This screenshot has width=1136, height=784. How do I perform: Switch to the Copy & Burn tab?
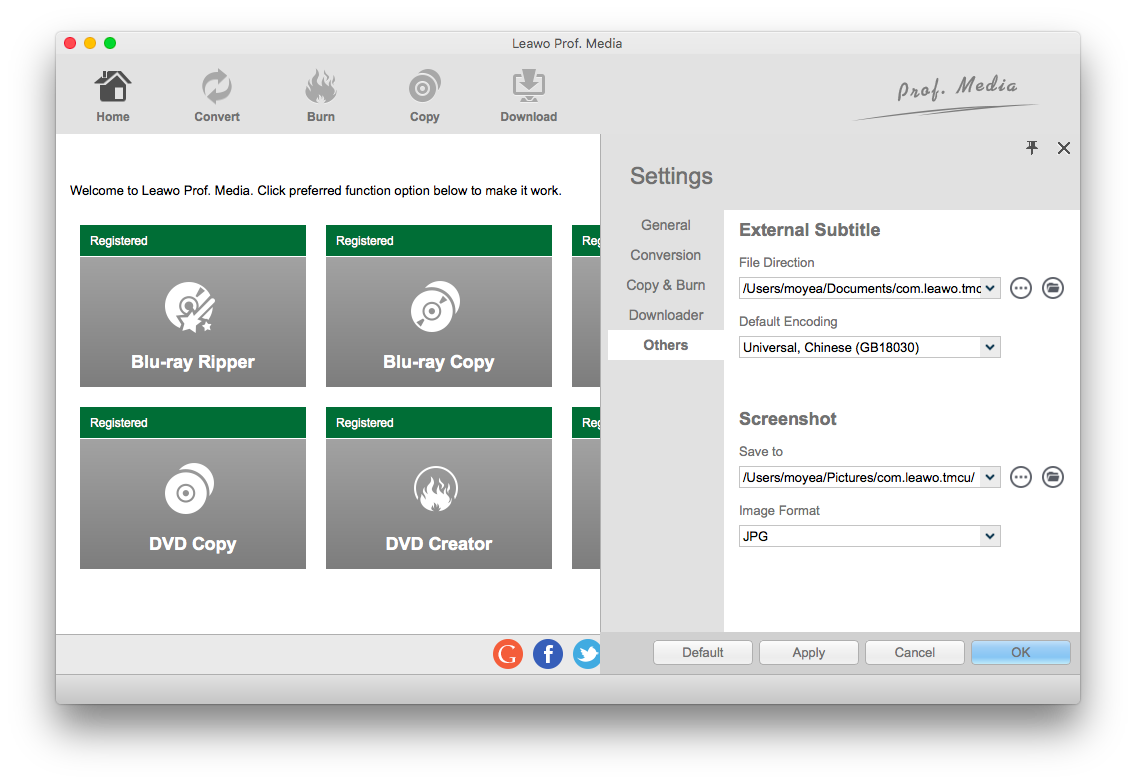tap(666, 285)
